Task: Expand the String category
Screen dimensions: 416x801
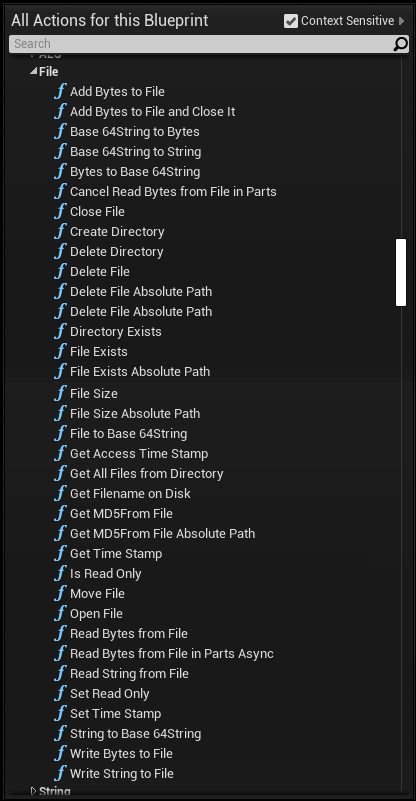Action: (x=34, y=791)
